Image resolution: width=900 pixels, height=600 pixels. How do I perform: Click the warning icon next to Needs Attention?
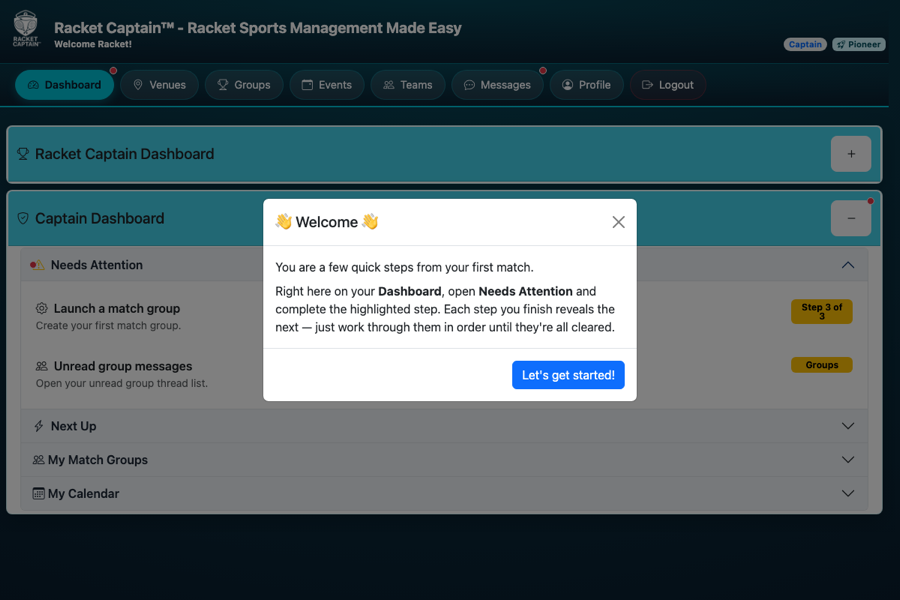pos(37,265)
